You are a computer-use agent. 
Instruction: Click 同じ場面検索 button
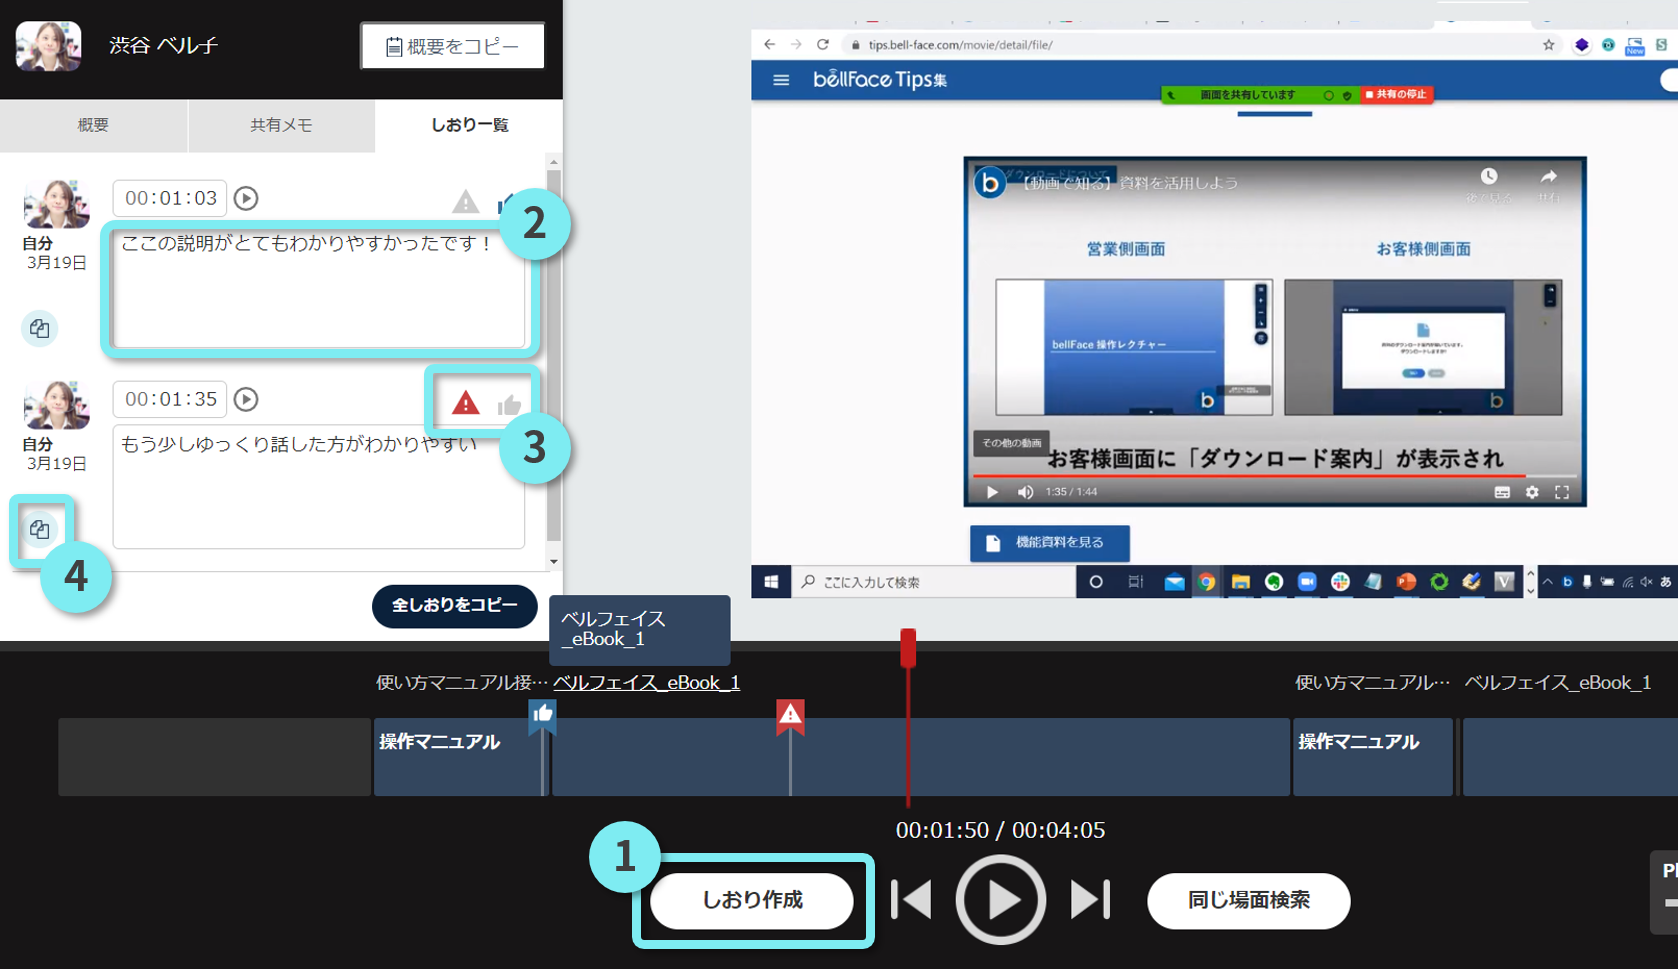click(x=1249, y=900)
